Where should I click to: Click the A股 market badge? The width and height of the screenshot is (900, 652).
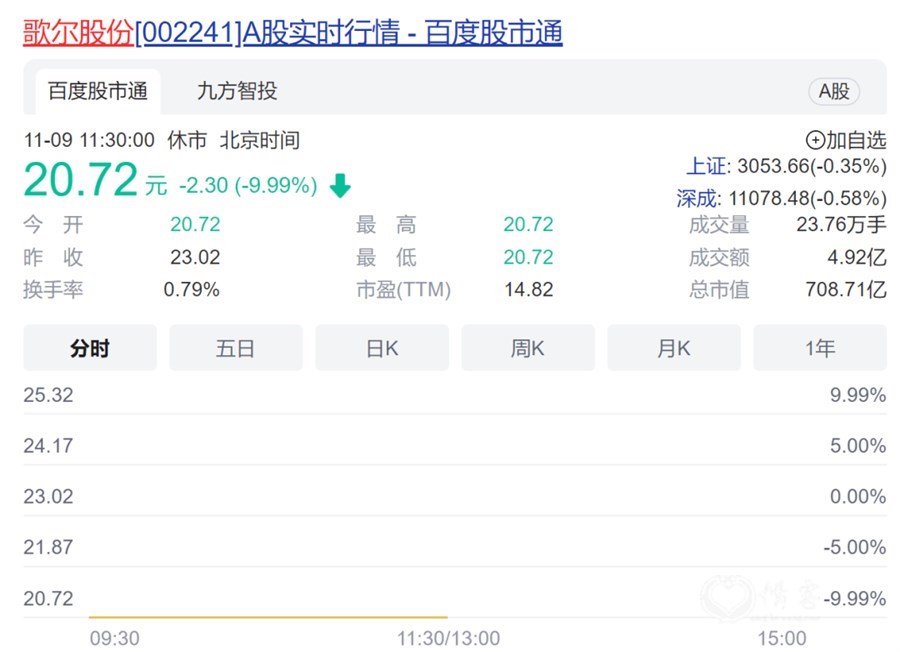(833, 91)
